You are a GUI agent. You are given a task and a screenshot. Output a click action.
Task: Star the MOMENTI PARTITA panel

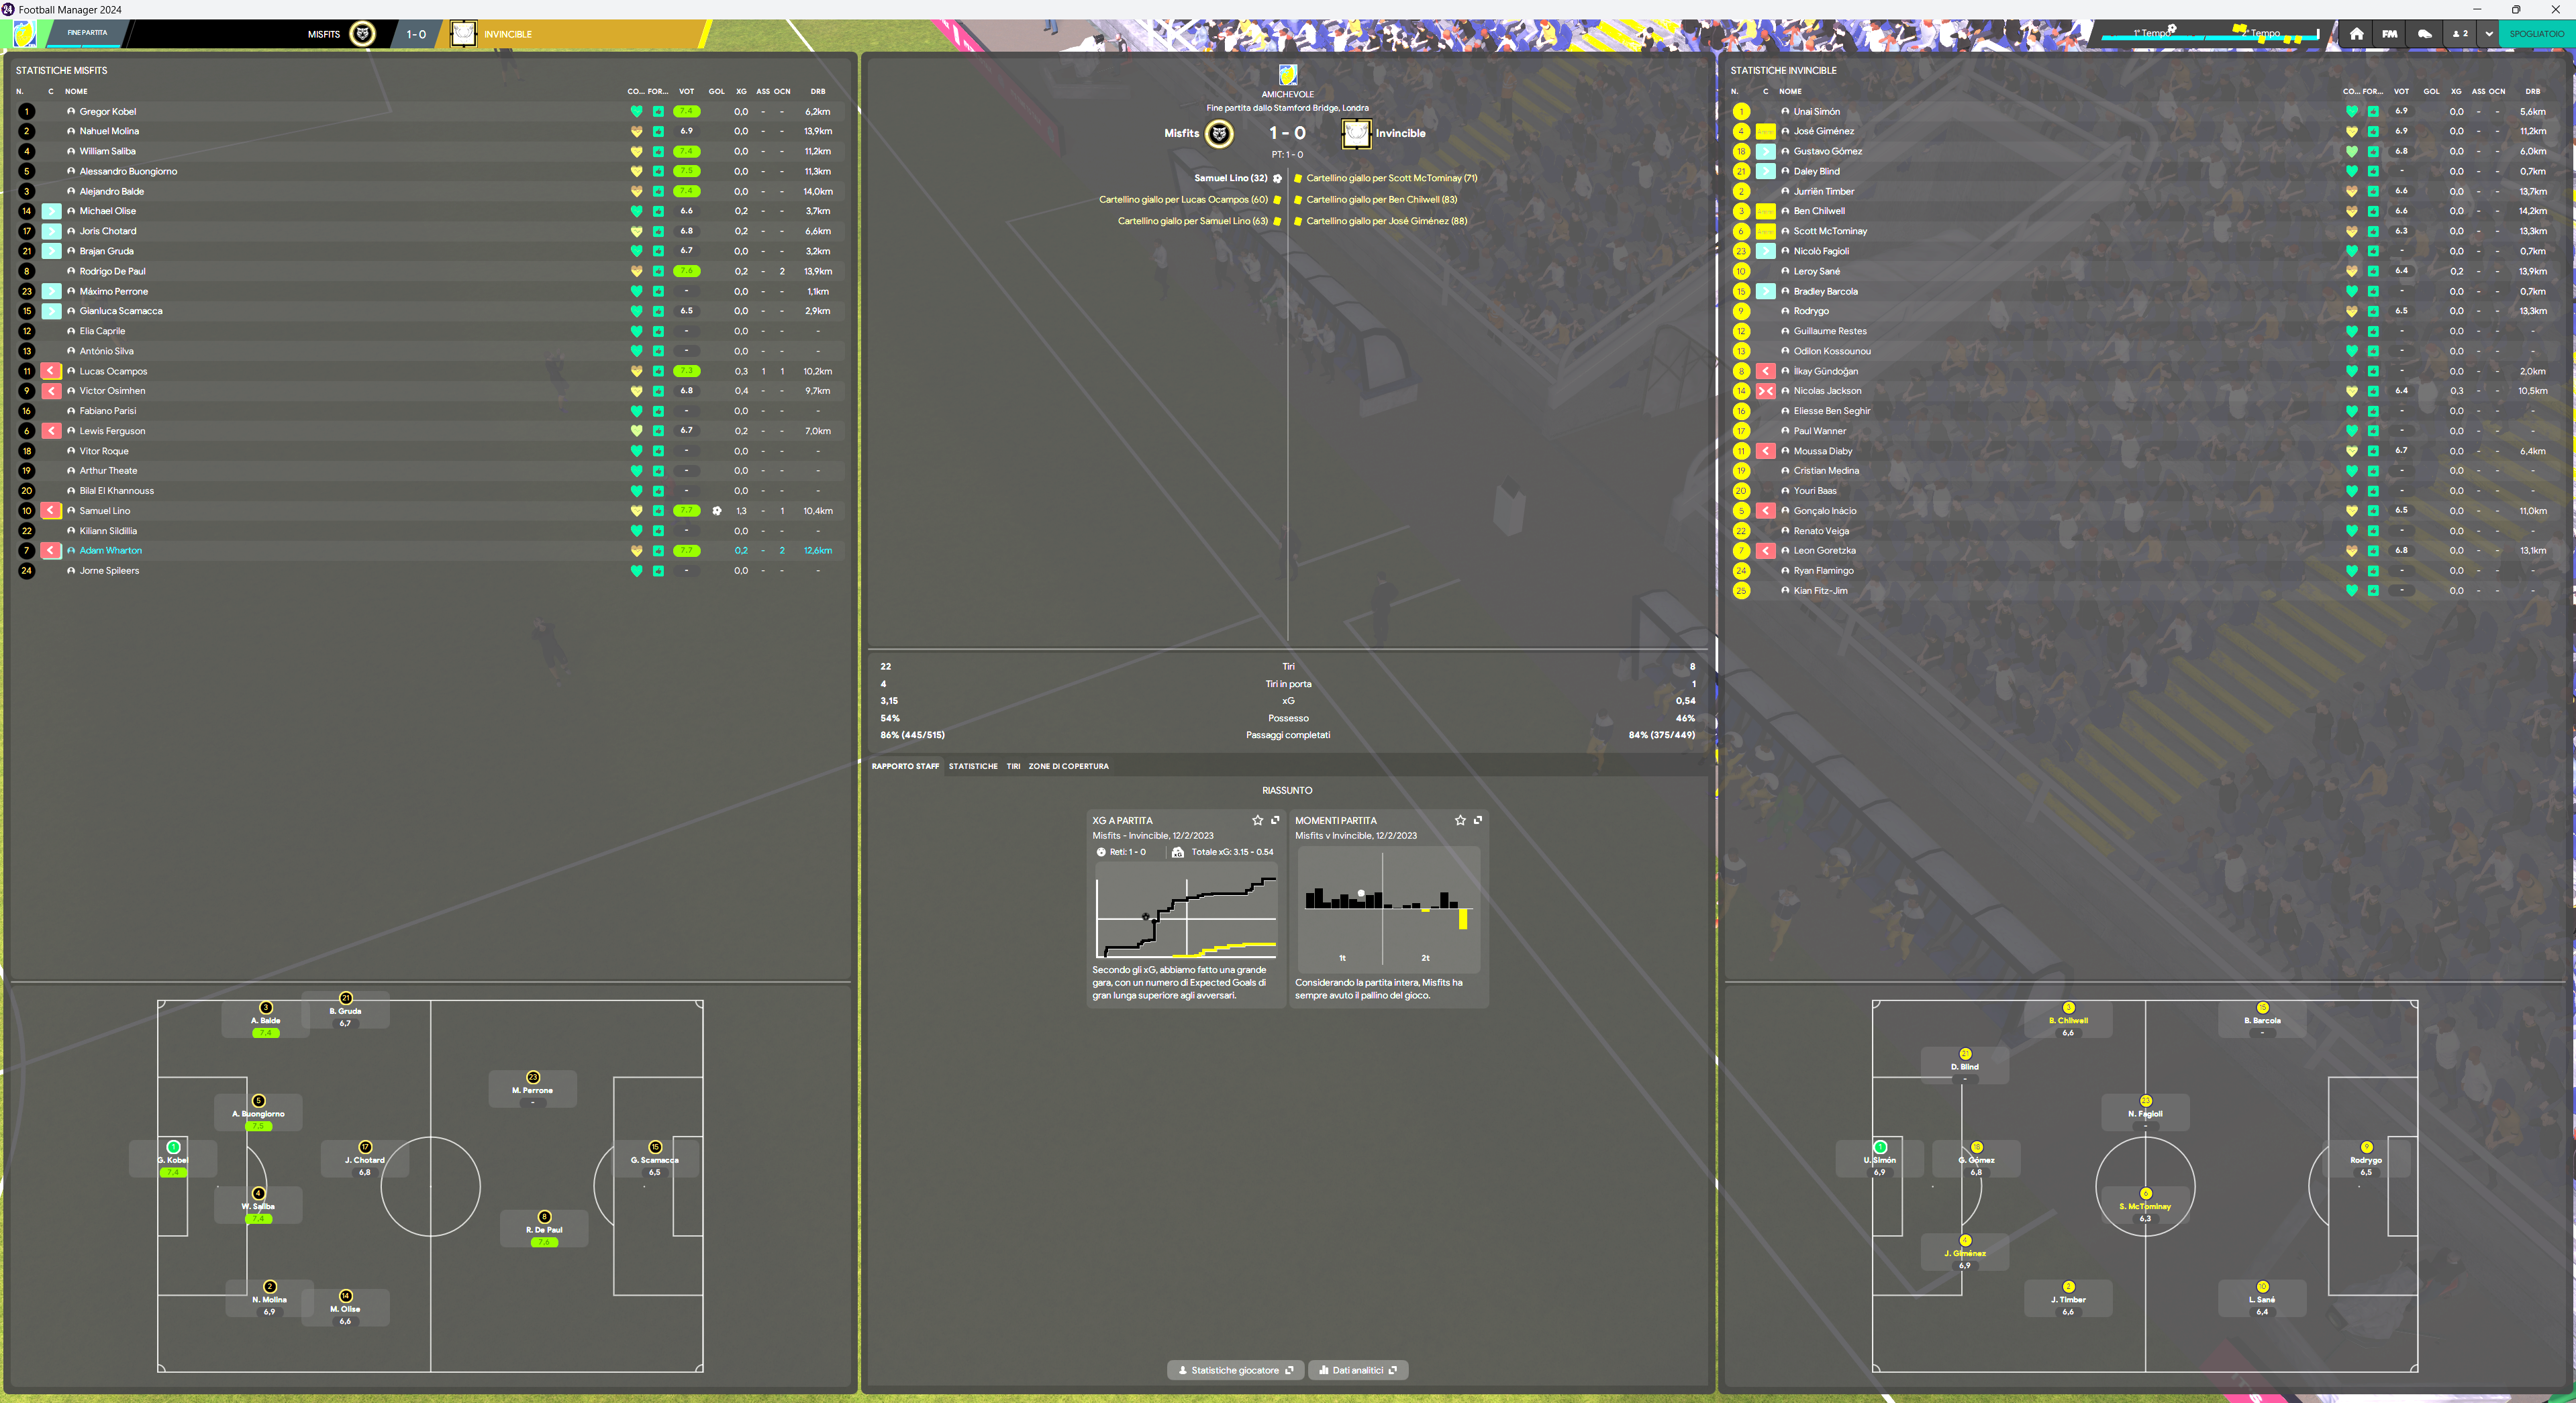1460,820
